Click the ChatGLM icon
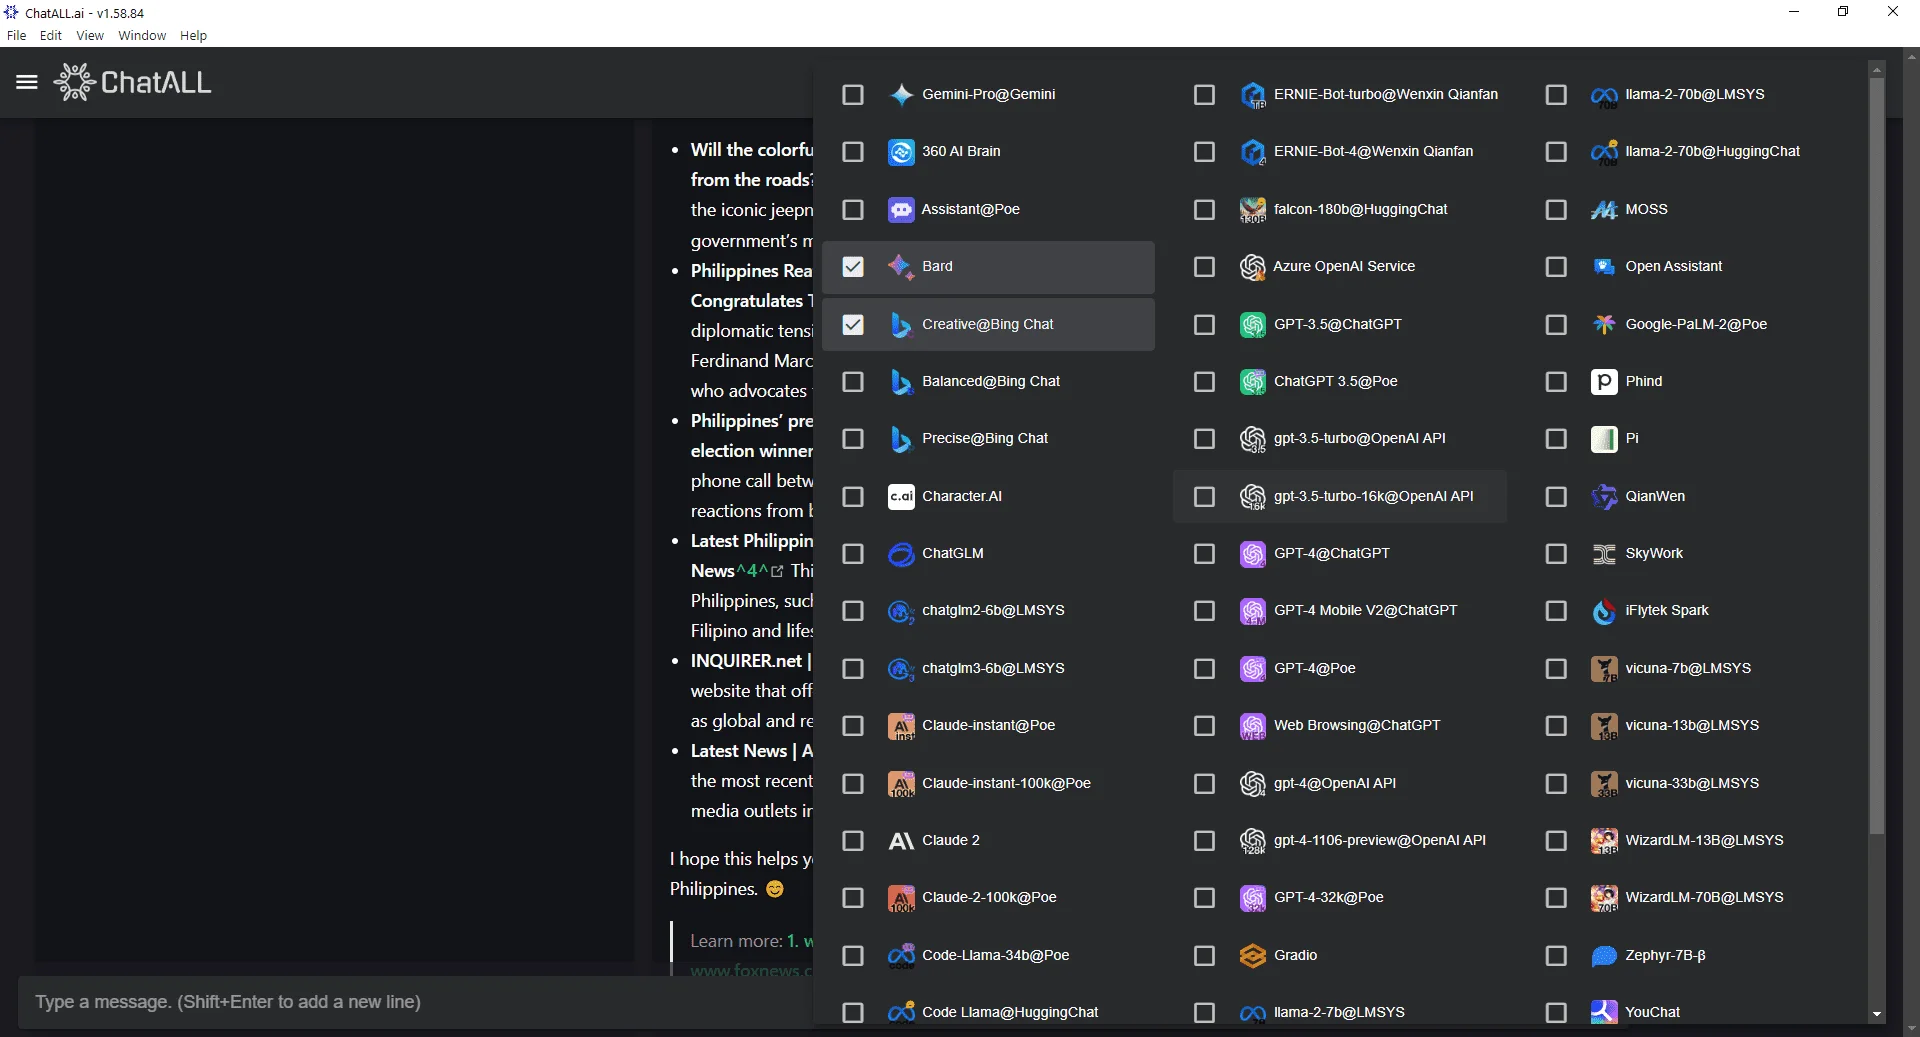This screenshot has height=1037, width=1920. coord(901,554)
